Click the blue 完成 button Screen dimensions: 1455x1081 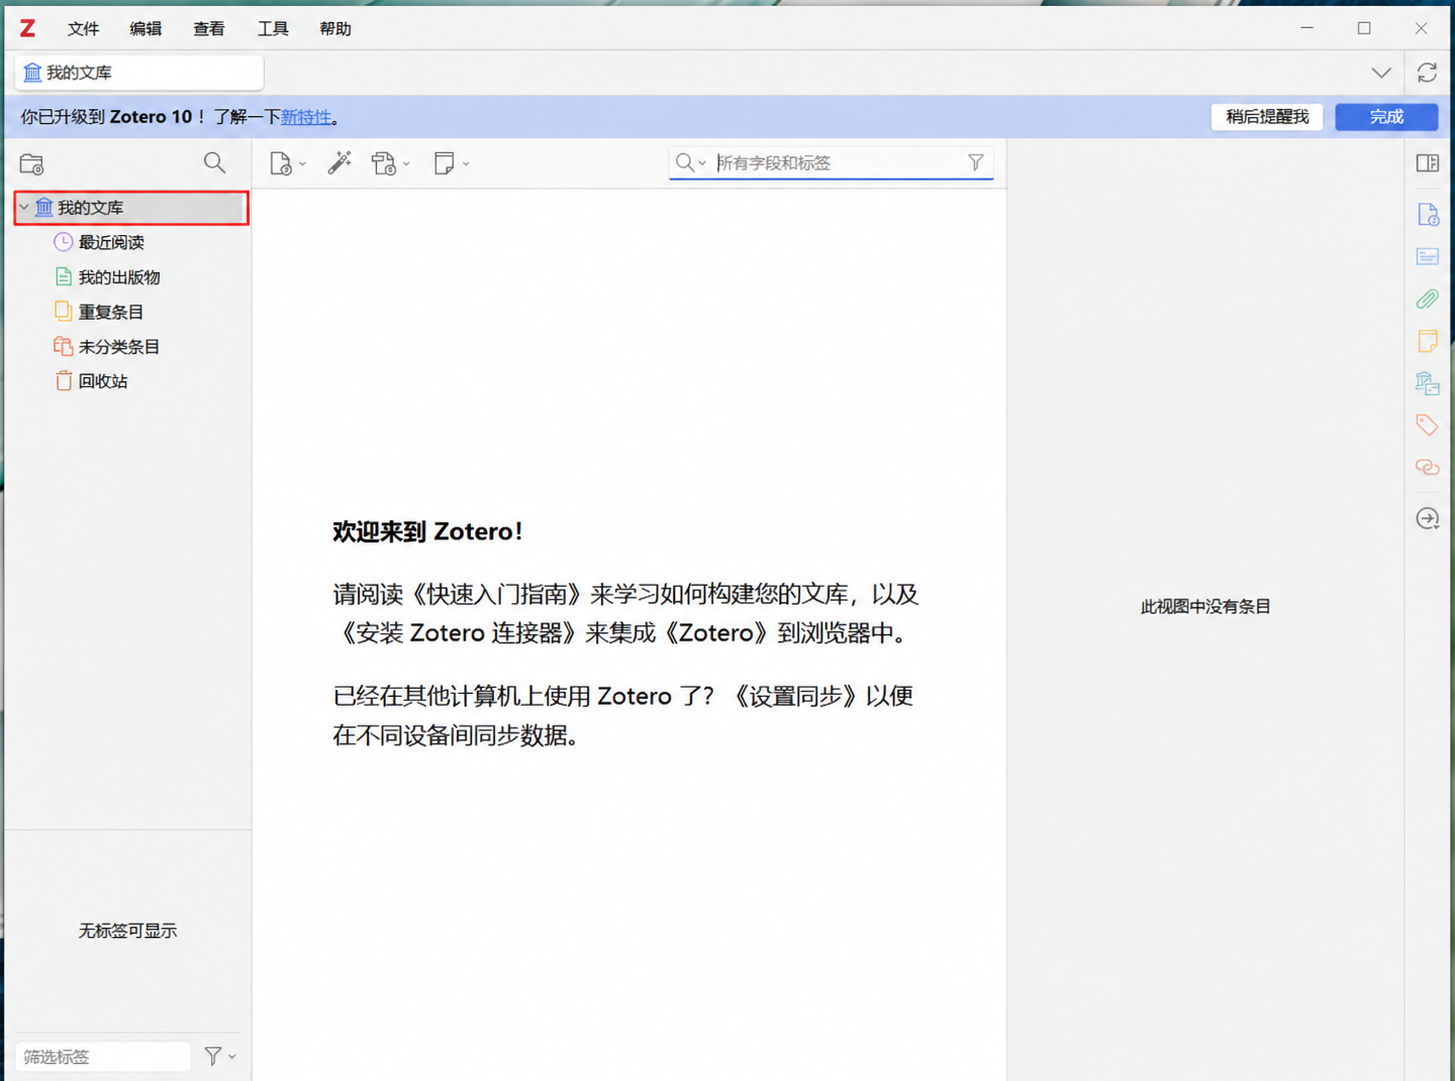[x=1386, y=117]
